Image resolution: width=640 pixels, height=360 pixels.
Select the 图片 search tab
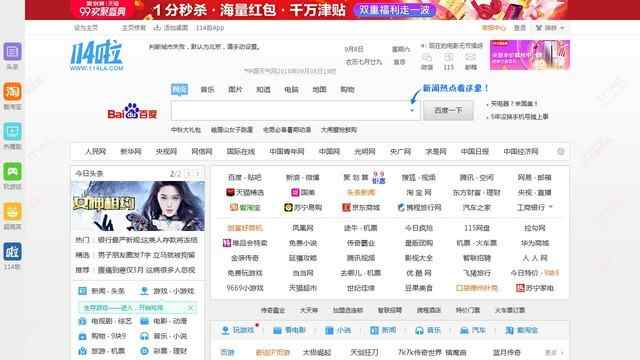tap(236, 89)
